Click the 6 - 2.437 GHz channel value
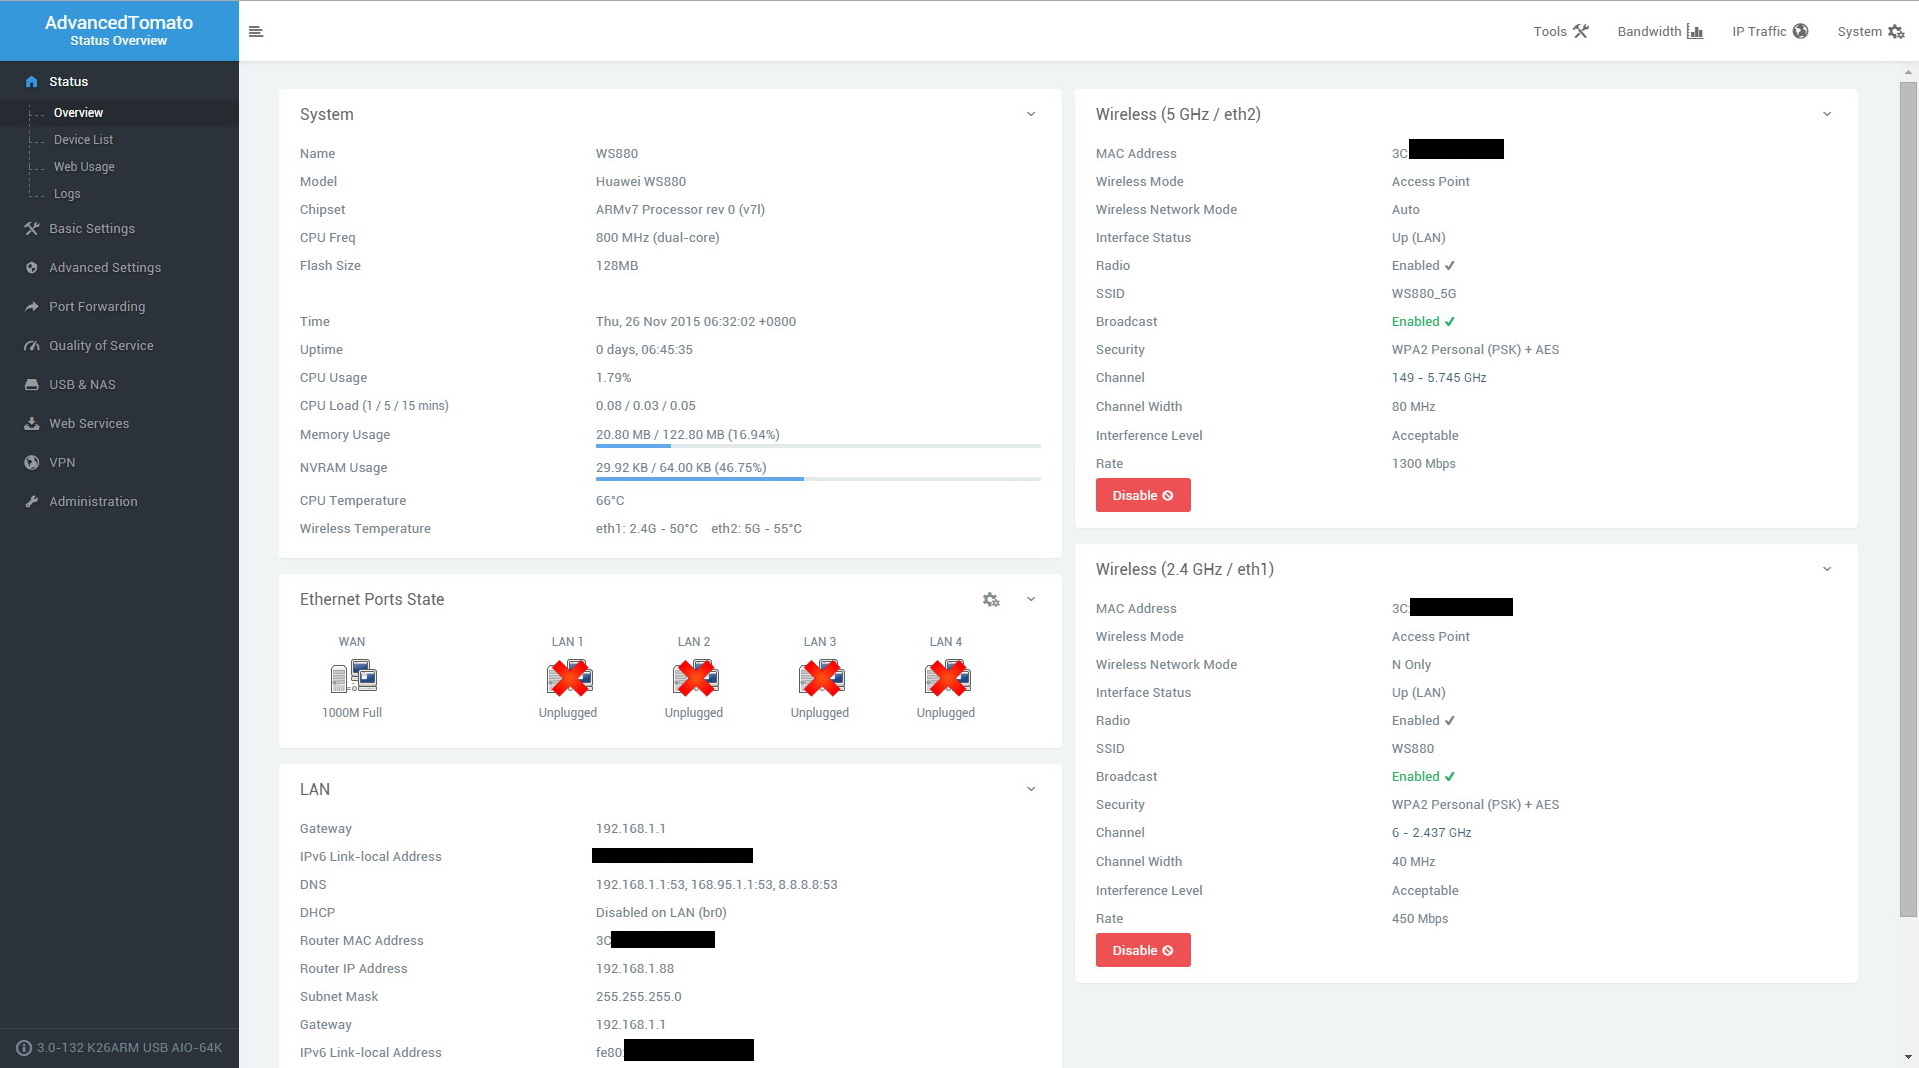The width and height of the screenshot is (1919, 1068). [x=1432, y=833]
